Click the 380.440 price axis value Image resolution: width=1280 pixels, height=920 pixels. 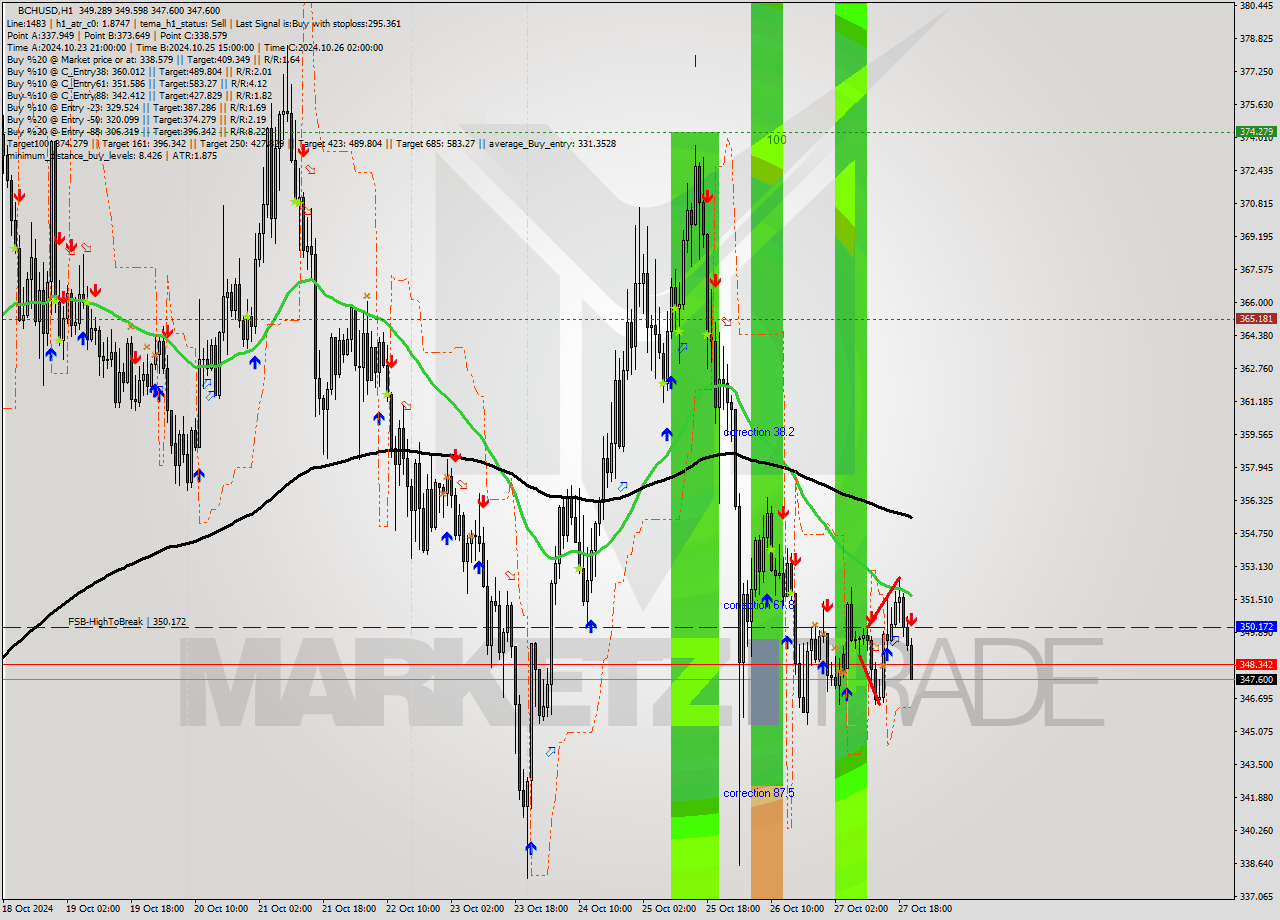pos(1255,6)
